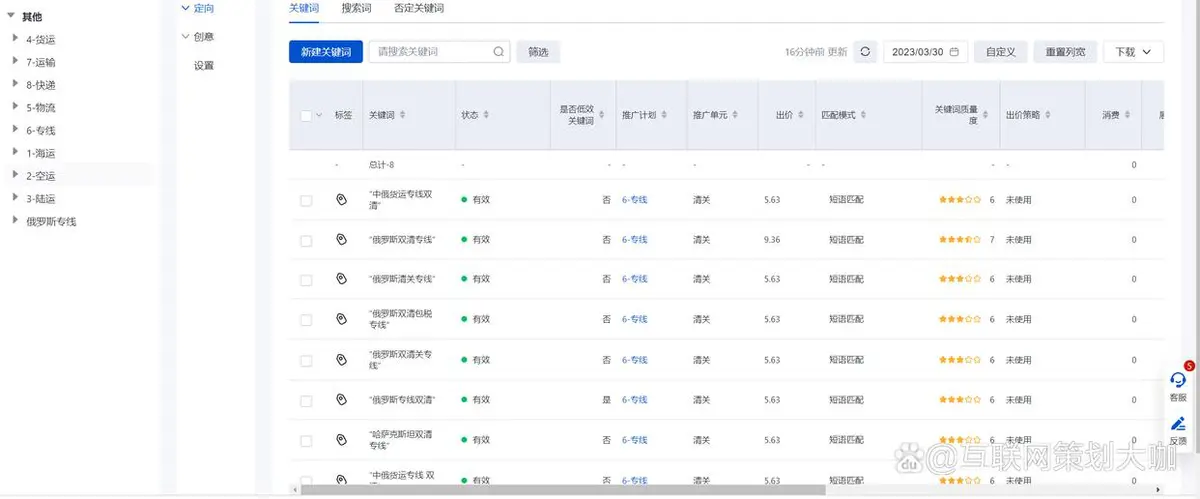Open the 下载 download dropdown
Viewport: 1200px width, 499px height.
pyautogui.click(x=1133, y=52)
